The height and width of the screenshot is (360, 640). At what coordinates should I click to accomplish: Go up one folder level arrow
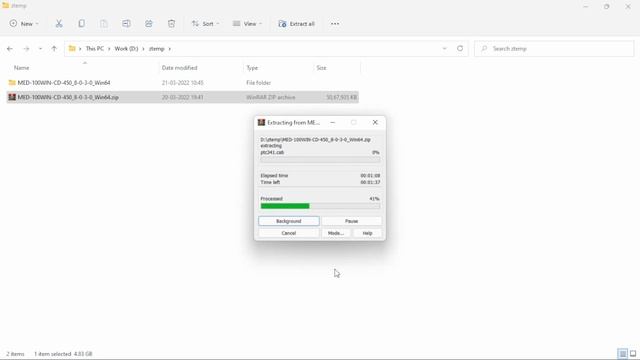(54, 49)
